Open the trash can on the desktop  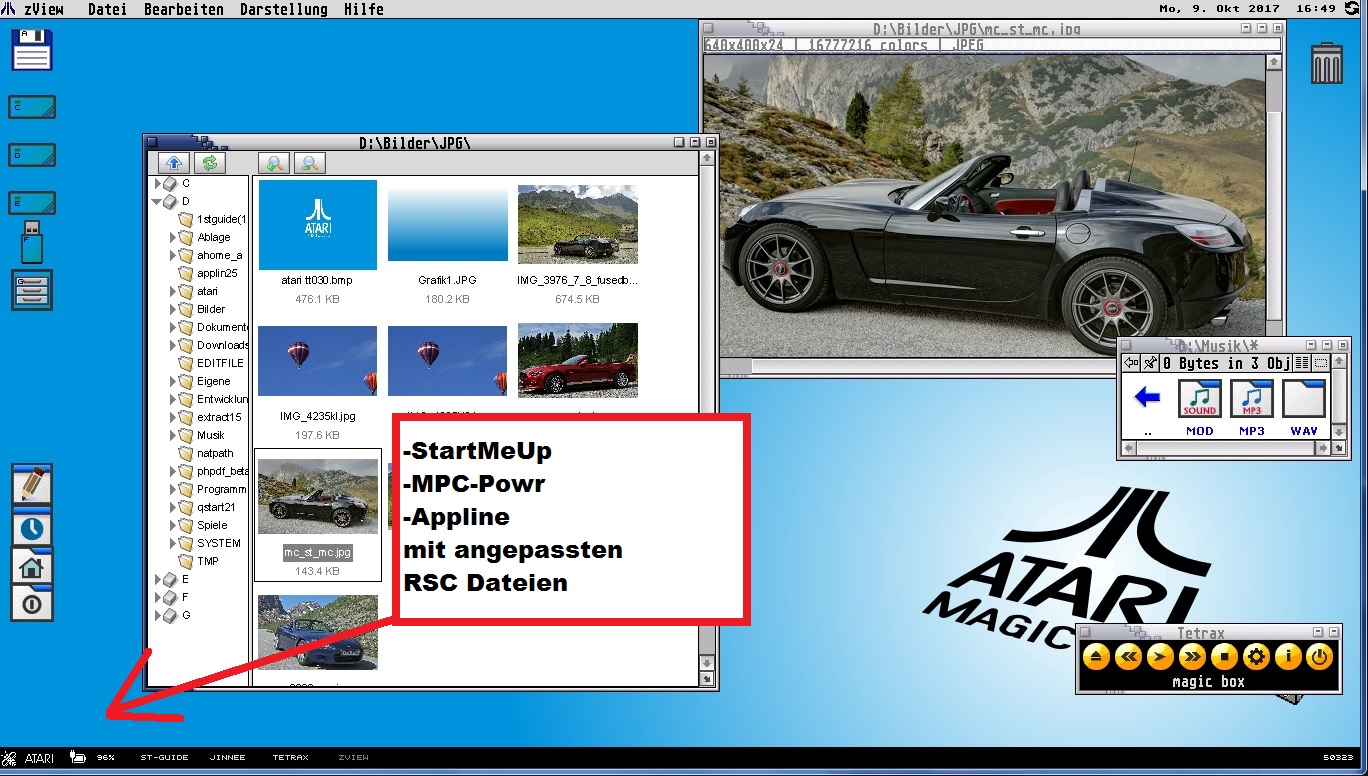point(1327,62)
